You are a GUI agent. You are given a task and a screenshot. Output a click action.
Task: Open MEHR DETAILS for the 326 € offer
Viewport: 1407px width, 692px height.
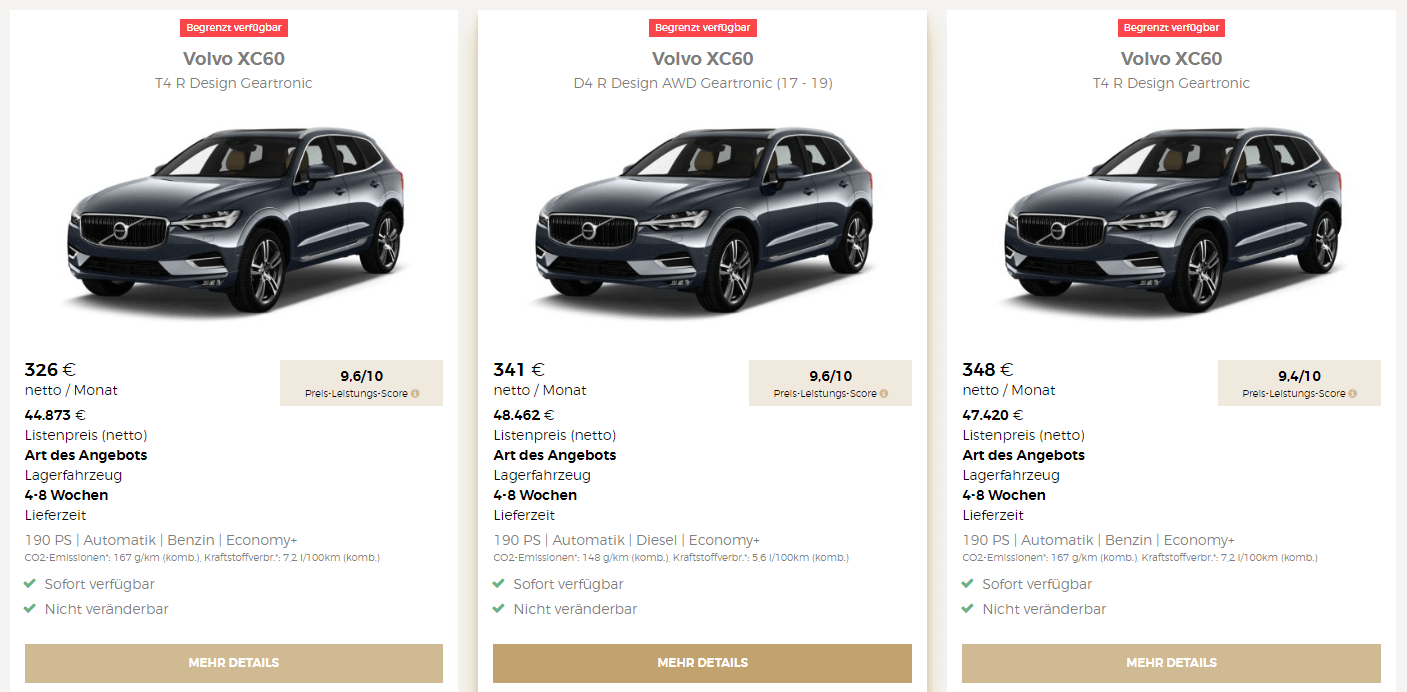(x=234, y=663)
